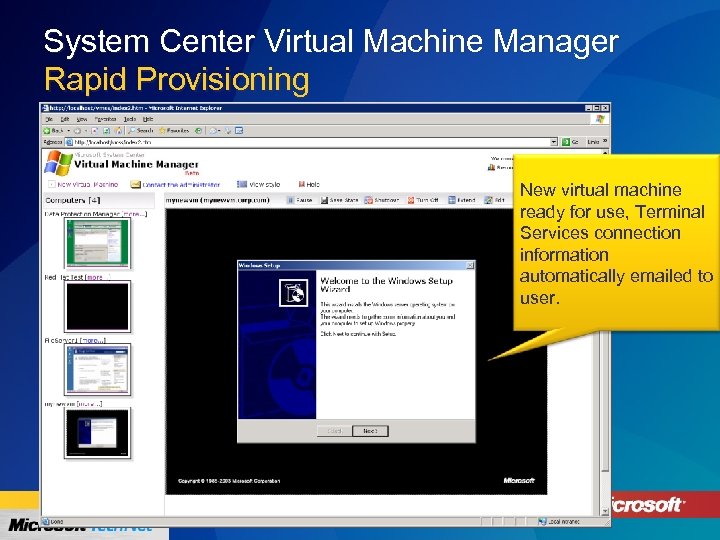Click the Links toolbar label

point(593,142)
